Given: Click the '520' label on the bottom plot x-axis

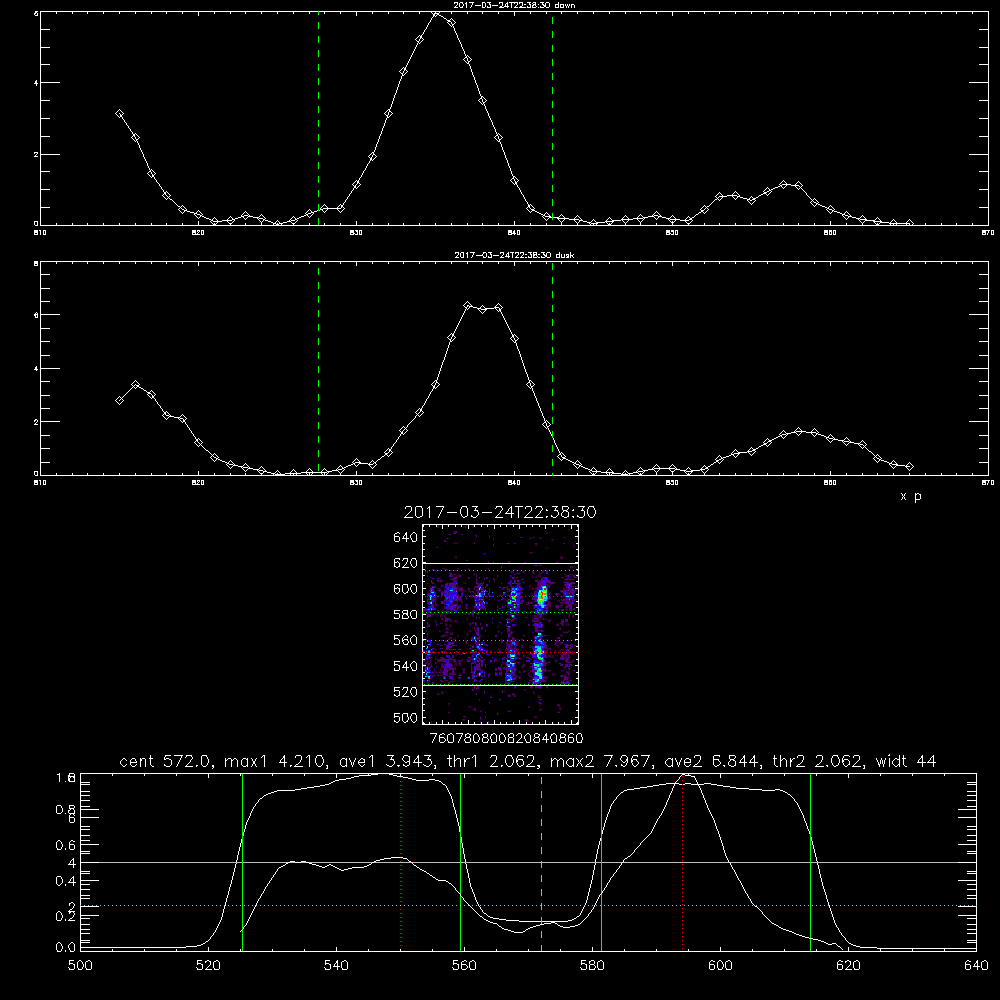Looking at the screenshot, I should point(208,966).
